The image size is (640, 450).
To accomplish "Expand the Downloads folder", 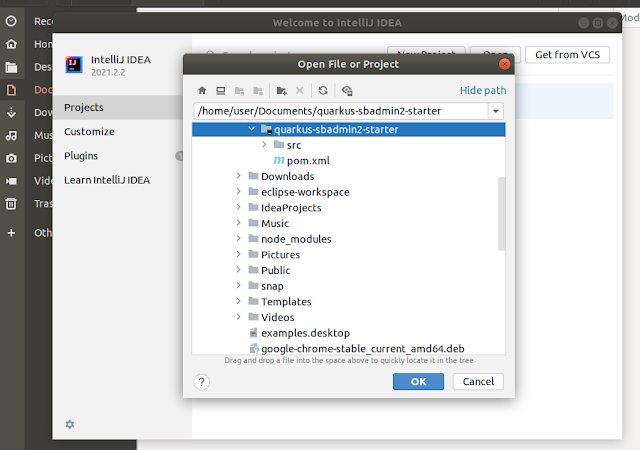I will [238, 176].
